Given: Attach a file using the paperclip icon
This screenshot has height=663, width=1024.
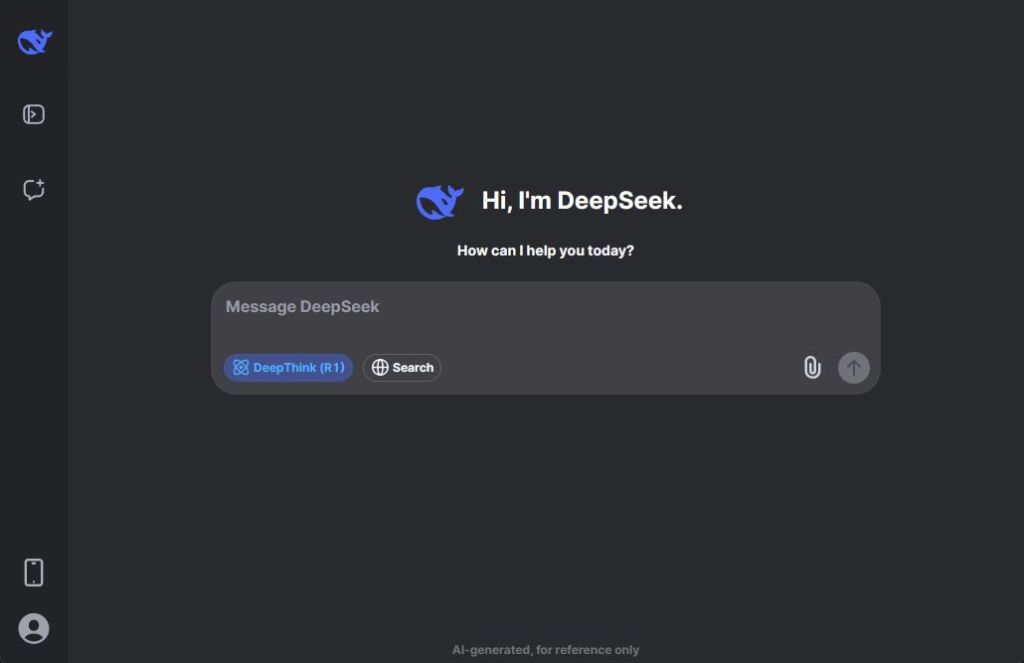Looking at the screenshot, I should (812, 367).
